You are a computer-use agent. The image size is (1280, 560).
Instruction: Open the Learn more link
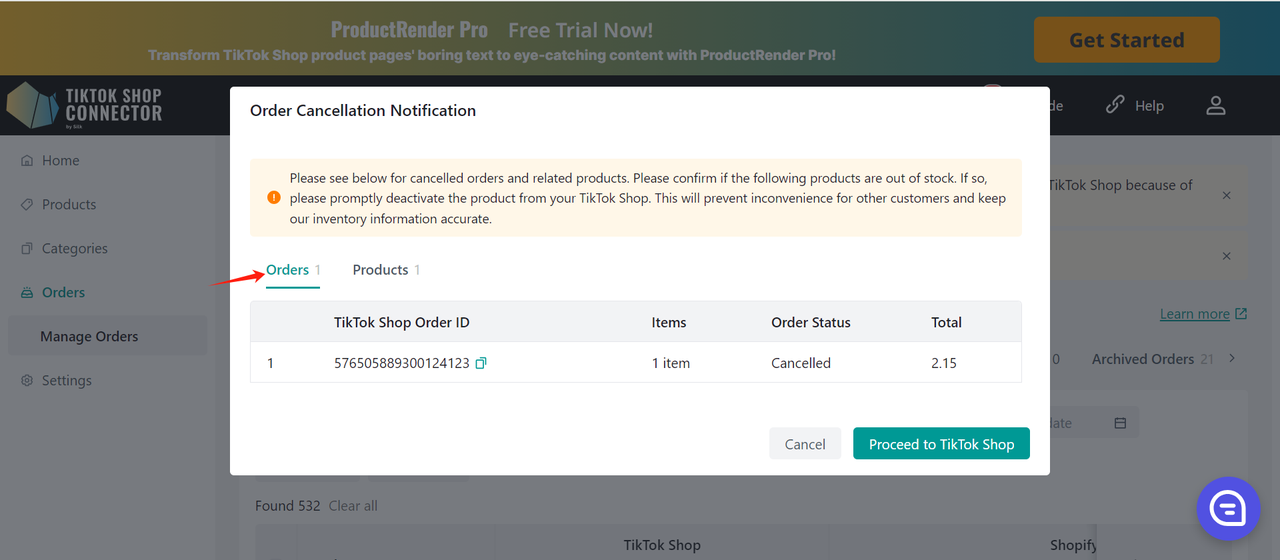pos(1195,314)
